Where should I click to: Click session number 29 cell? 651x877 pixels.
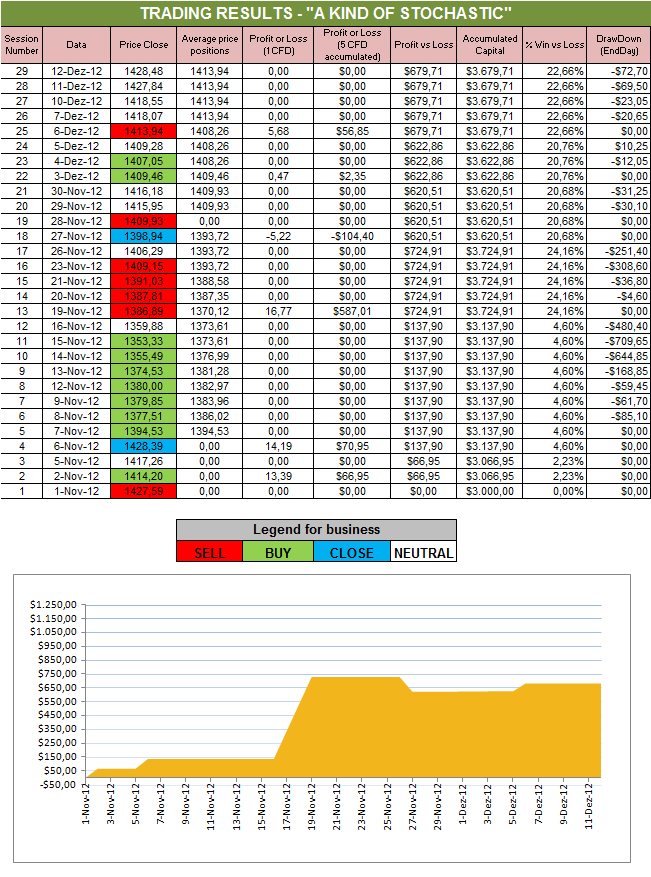pos(21,71)
